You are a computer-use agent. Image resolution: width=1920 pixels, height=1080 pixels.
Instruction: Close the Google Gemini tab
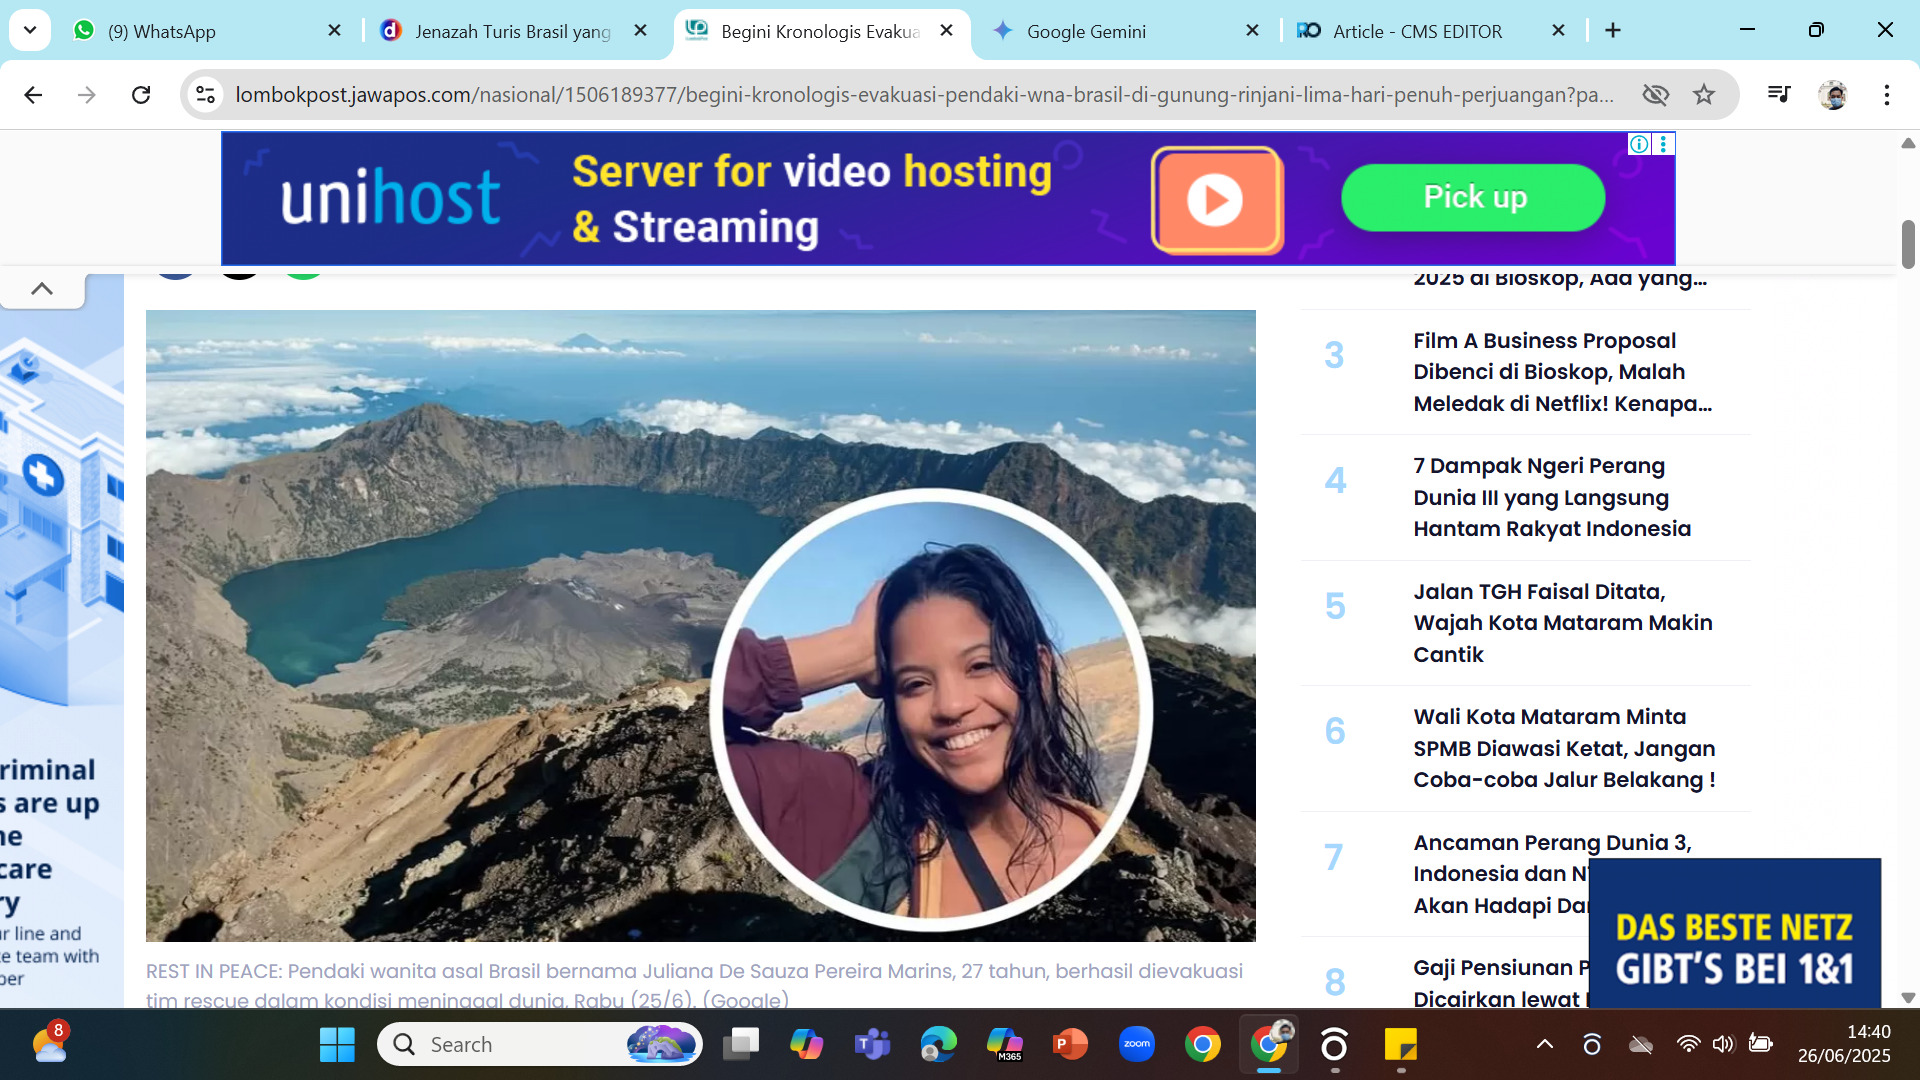click(x=1252, y=31)
